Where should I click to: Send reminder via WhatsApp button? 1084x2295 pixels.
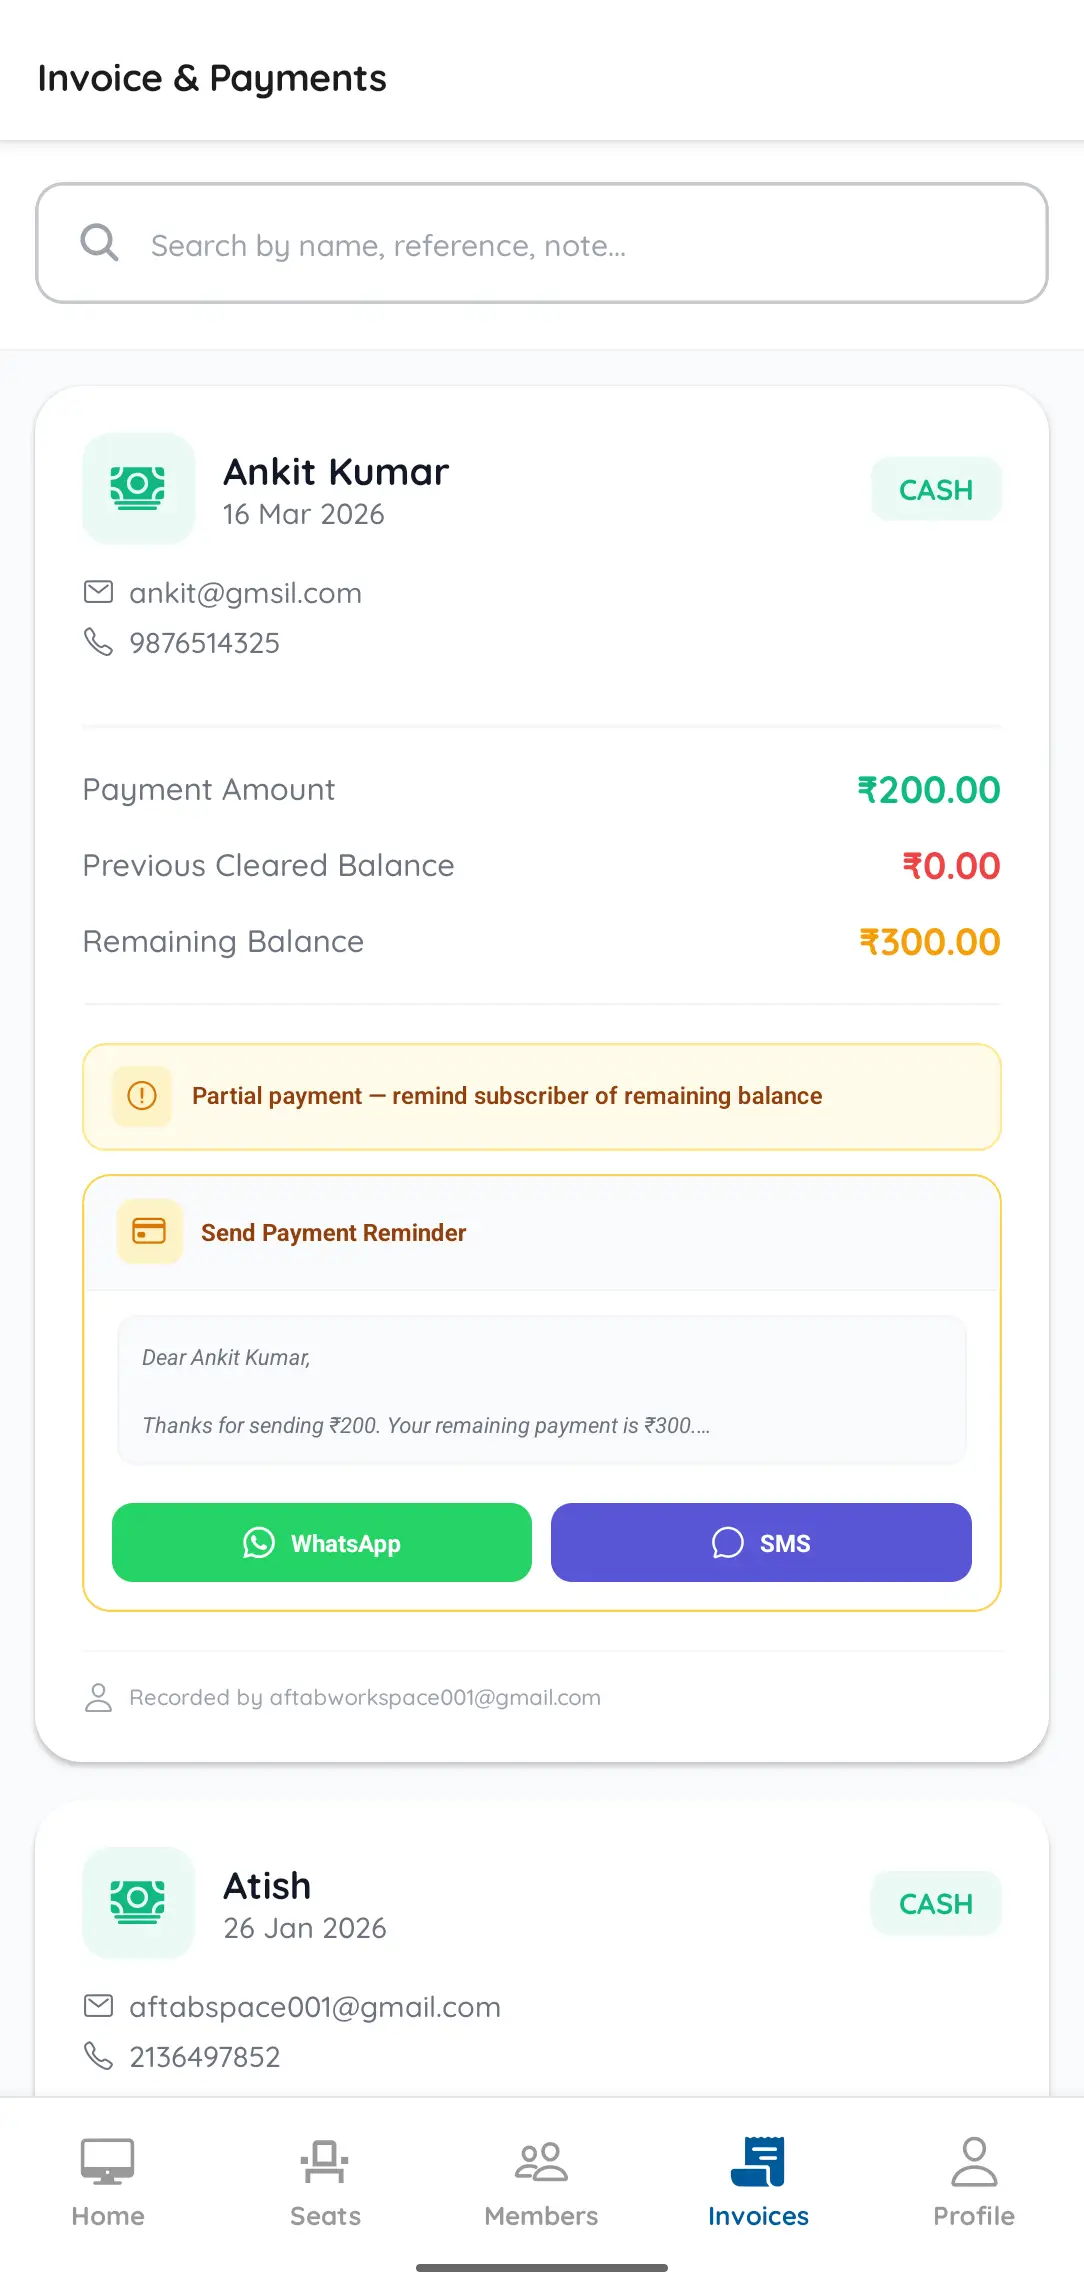click(322, 1542)
